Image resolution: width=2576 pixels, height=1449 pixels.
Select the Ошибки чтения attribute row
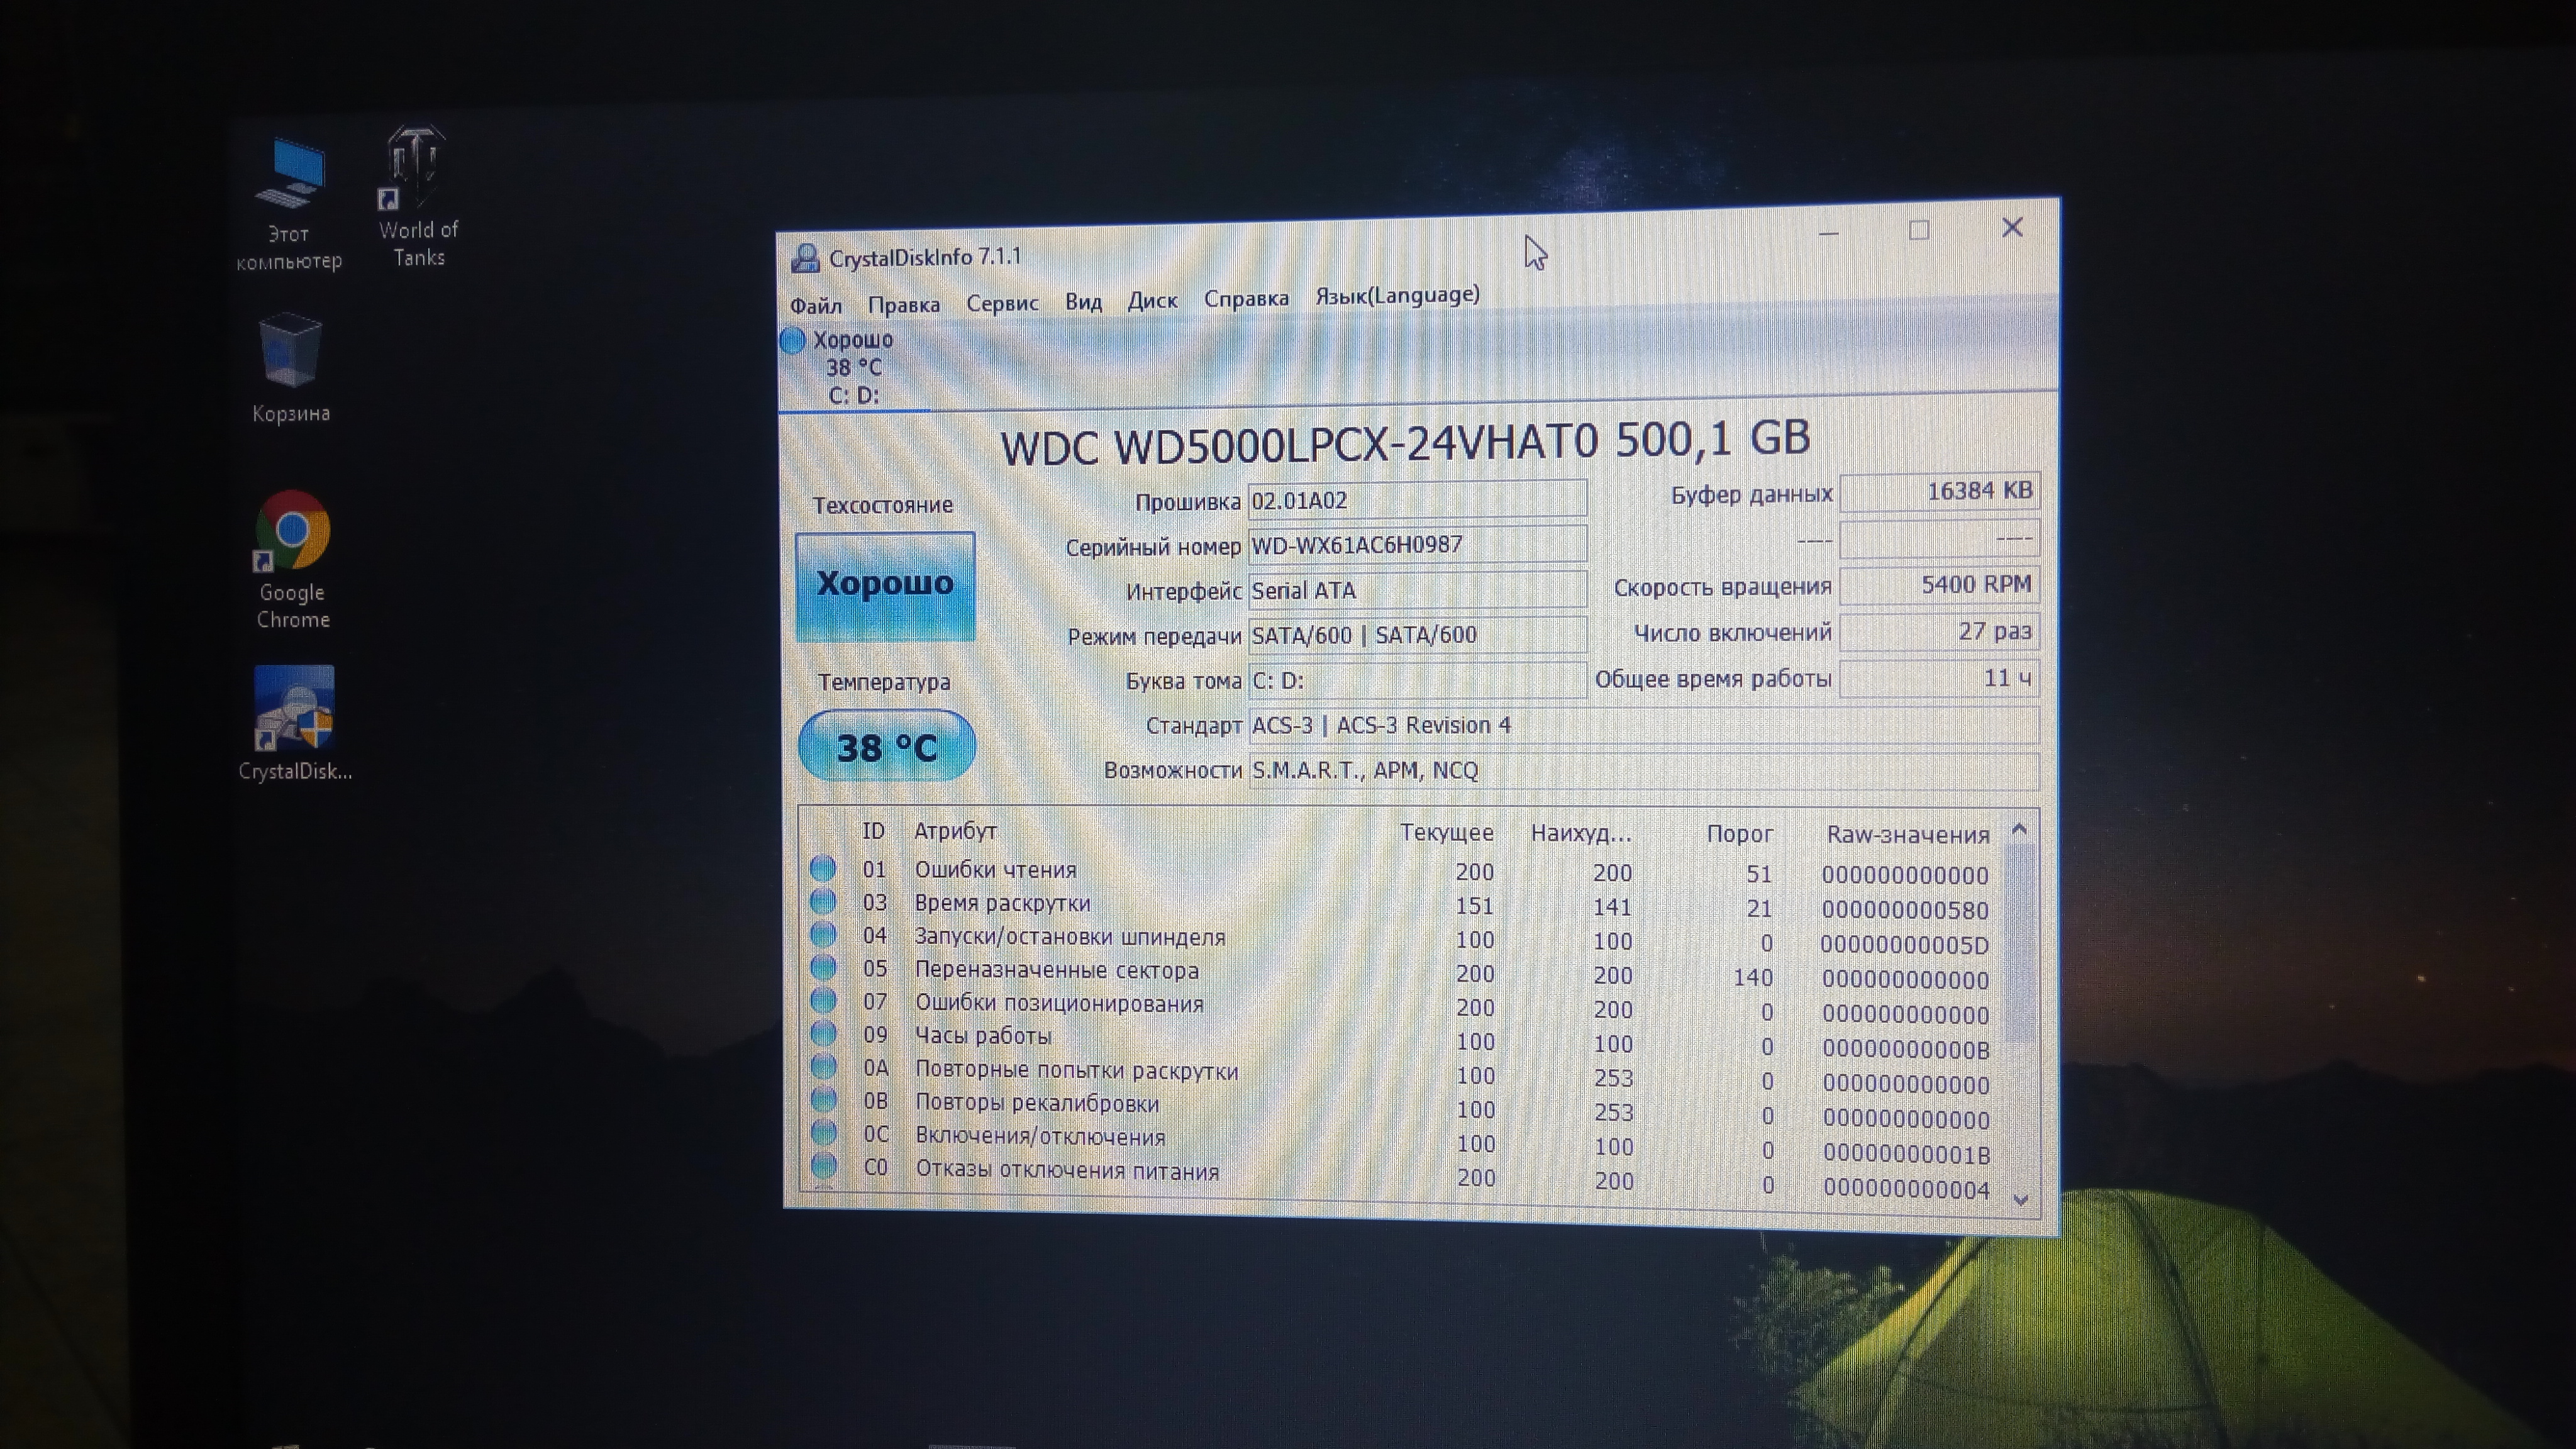[1400, 872]
